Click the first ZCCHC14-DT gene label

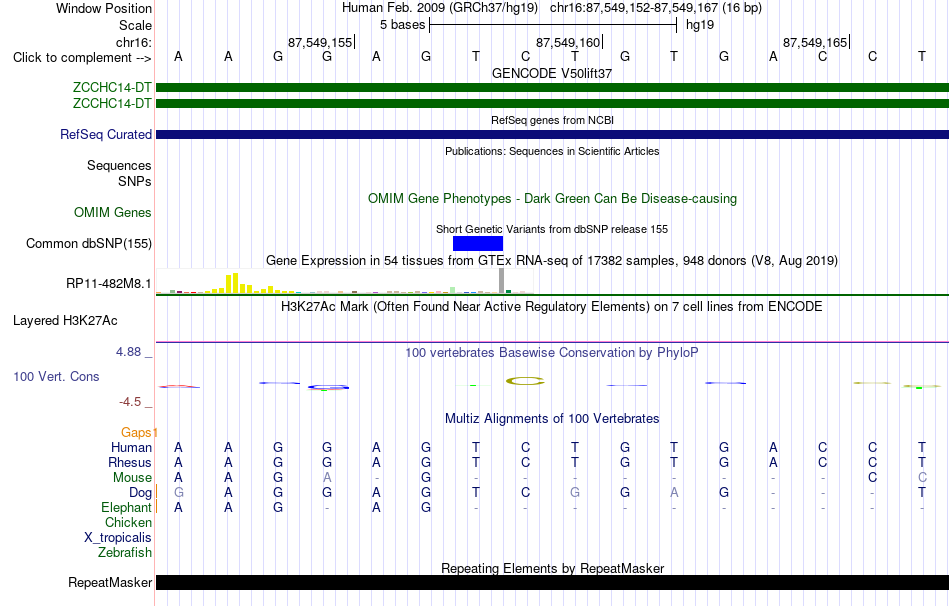coord(112,88)
